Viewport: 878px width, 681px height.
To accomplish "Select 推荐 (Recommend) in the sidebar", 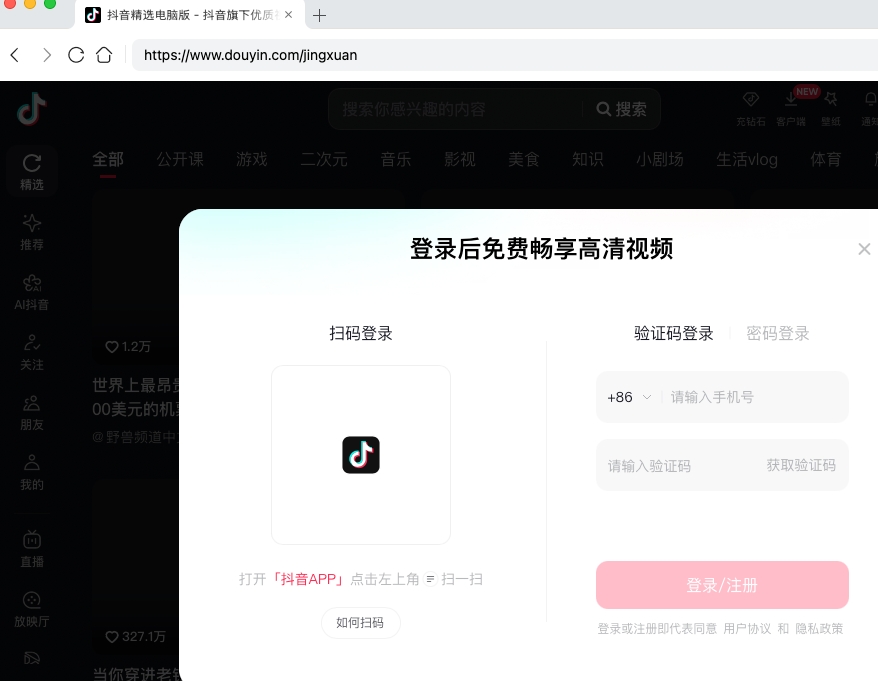I will click(x=31, y=231).
